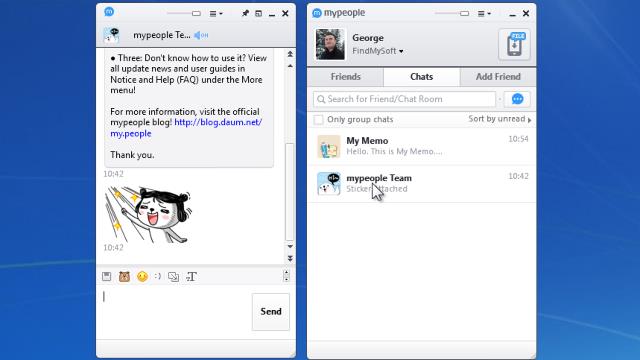This screenshot has height=360, width=640.
Task: Open the blog.daum.net link
Action: coord(186,128)
